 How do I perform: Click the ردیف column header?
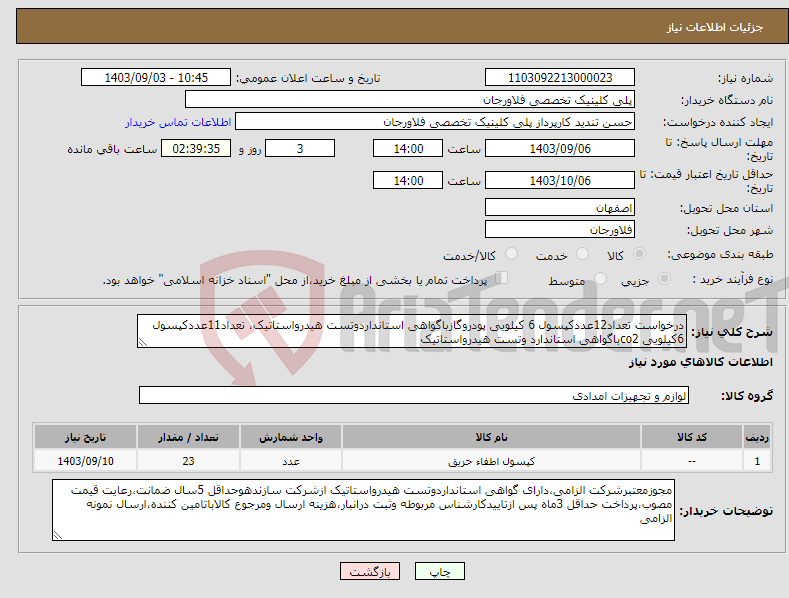[x=757, y=437]
